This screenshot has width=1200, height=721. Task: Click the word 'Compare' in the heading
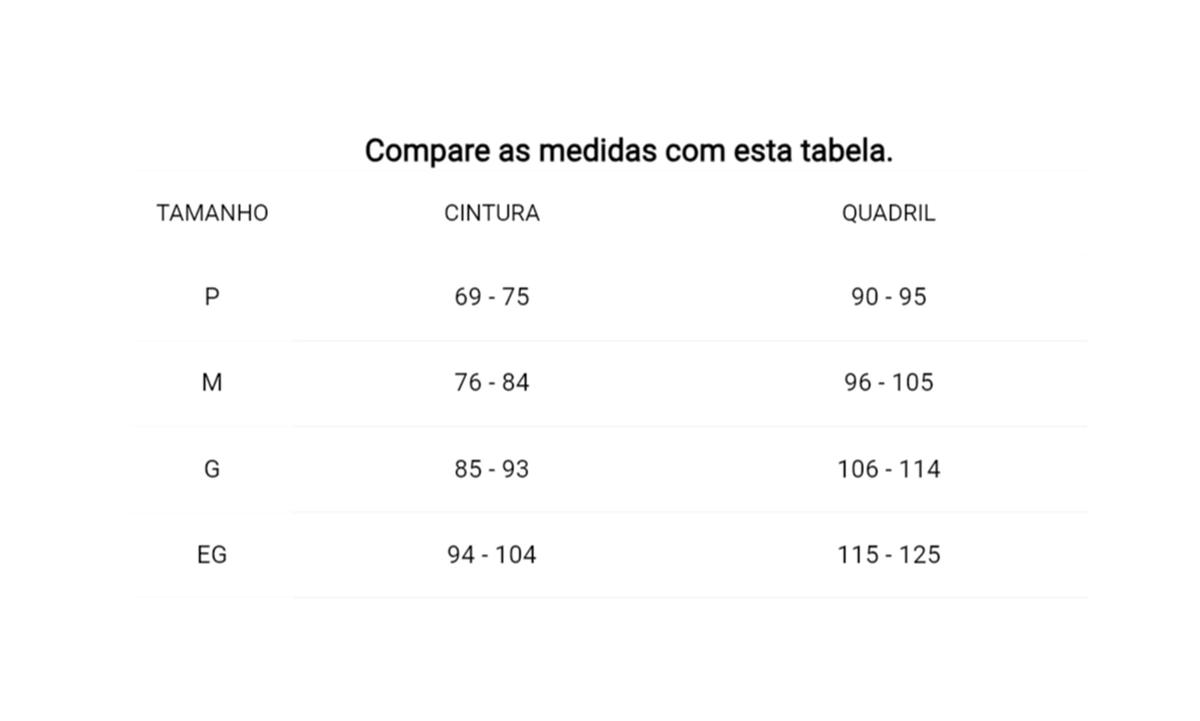(426, 152)
